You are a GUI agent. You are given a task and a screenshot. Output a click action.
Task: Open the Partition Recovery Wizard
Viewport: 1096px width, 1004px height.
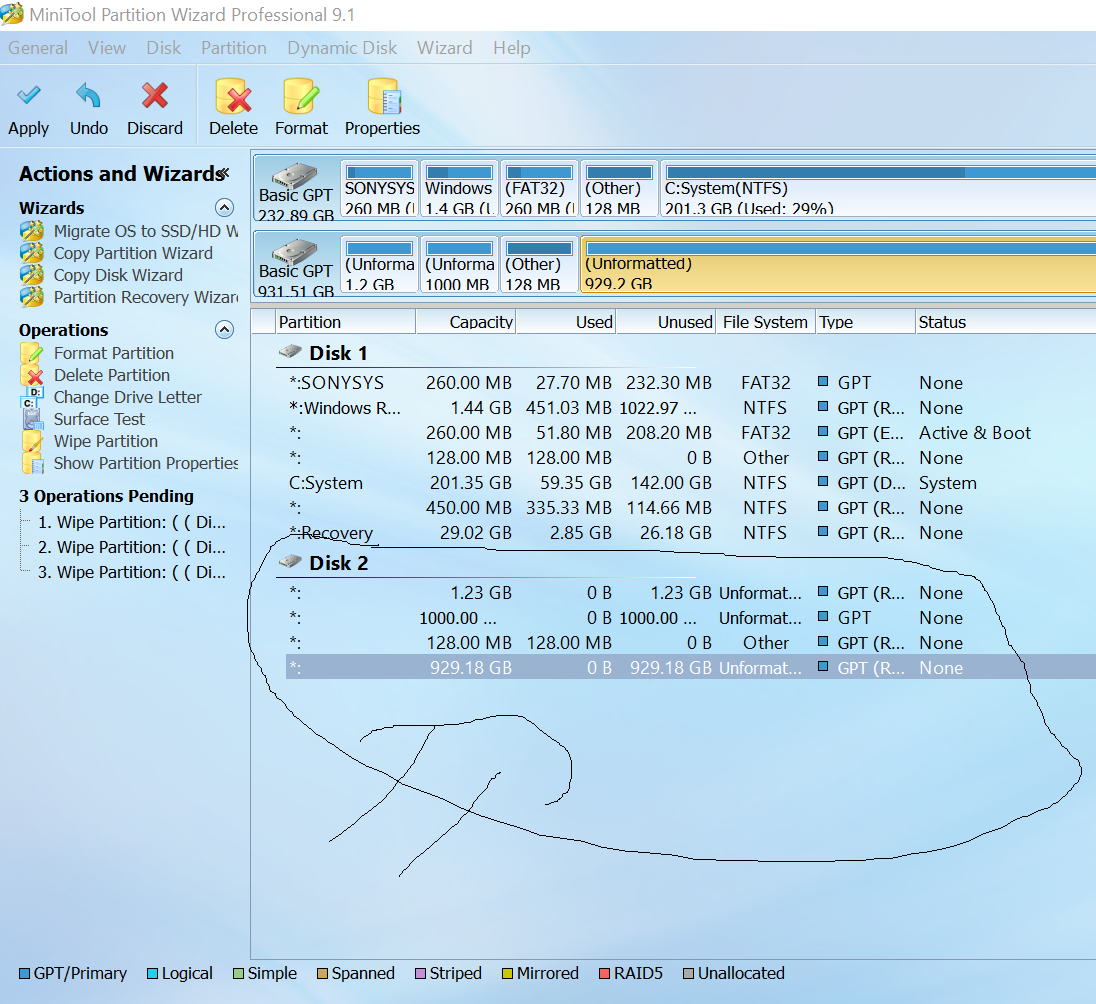click(130, 297)
